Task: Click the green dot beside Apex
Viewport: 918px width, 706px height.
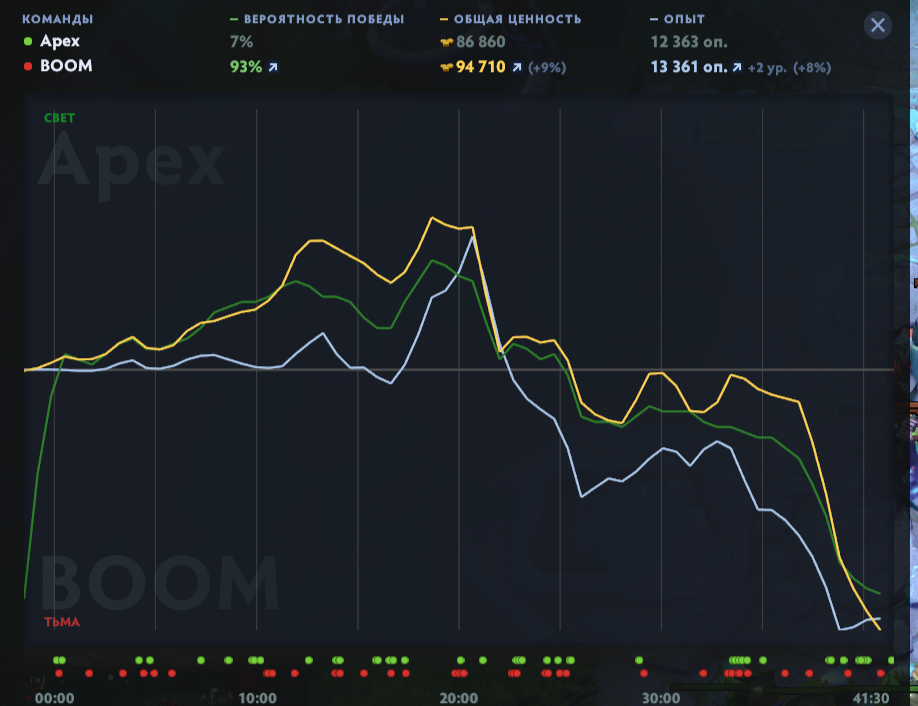Action: click(28, 42)
